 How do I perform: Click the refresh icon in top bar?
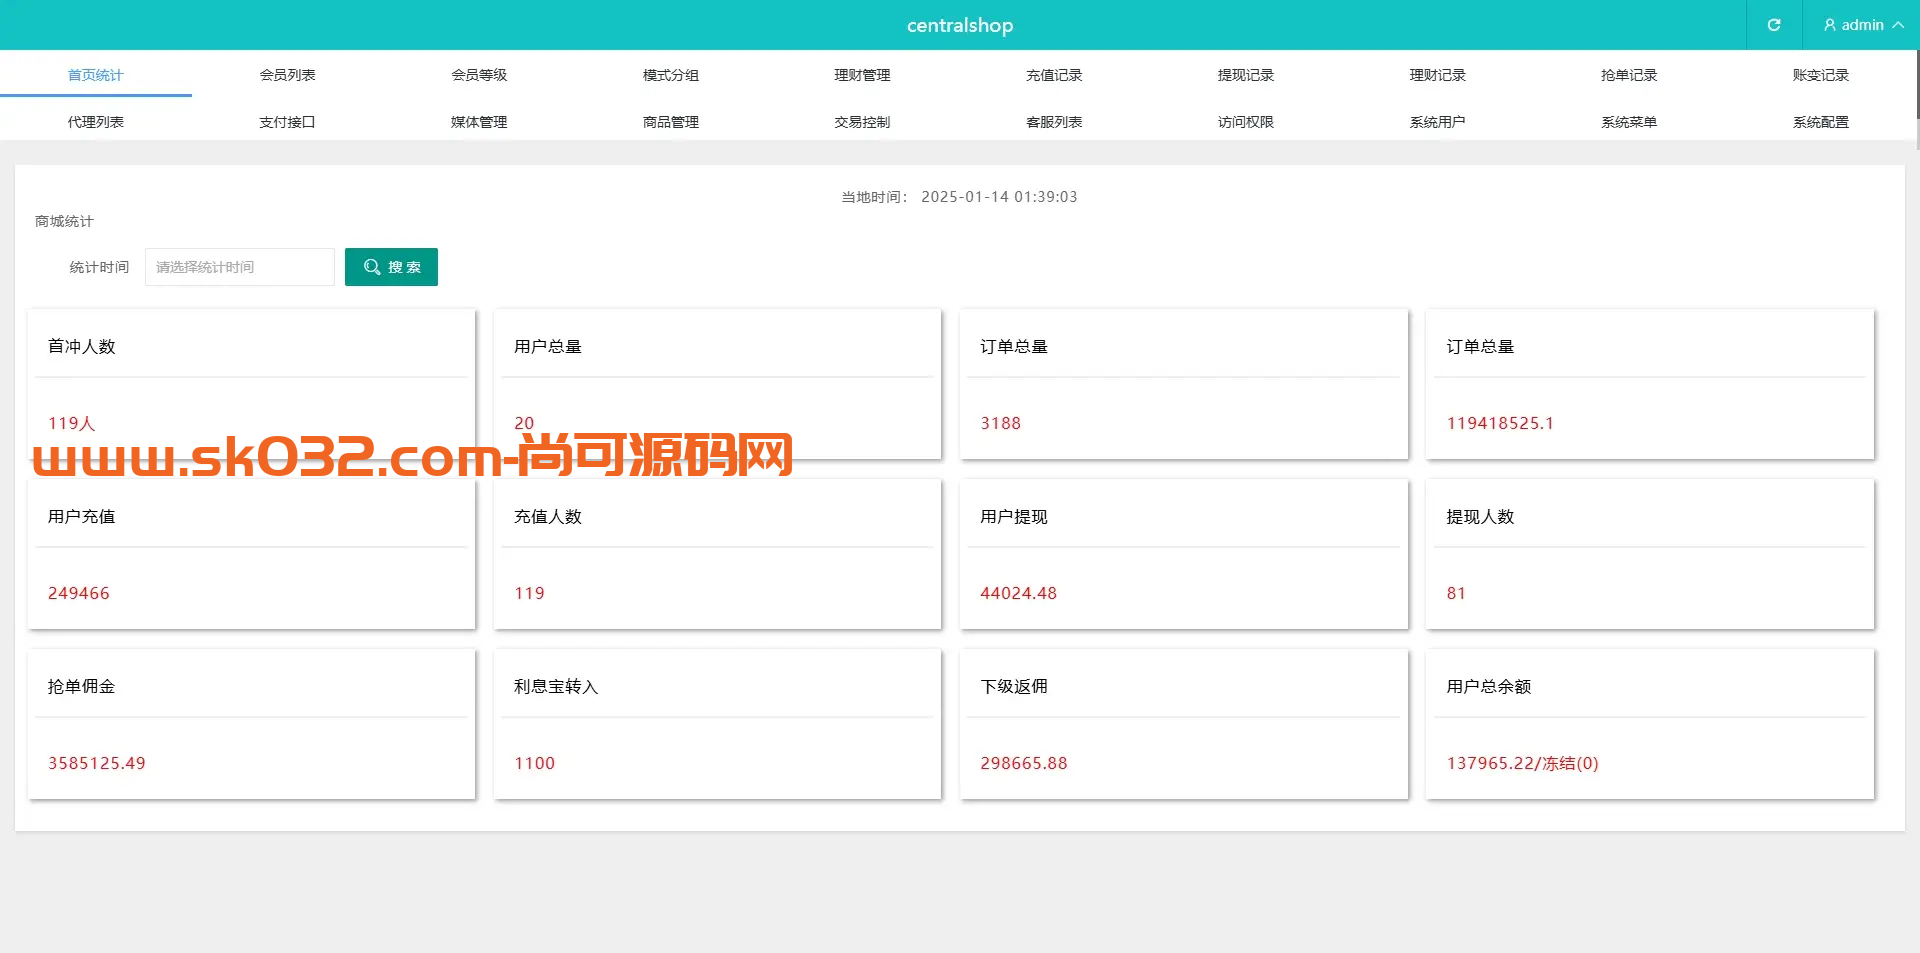[x=1774, y=25]
